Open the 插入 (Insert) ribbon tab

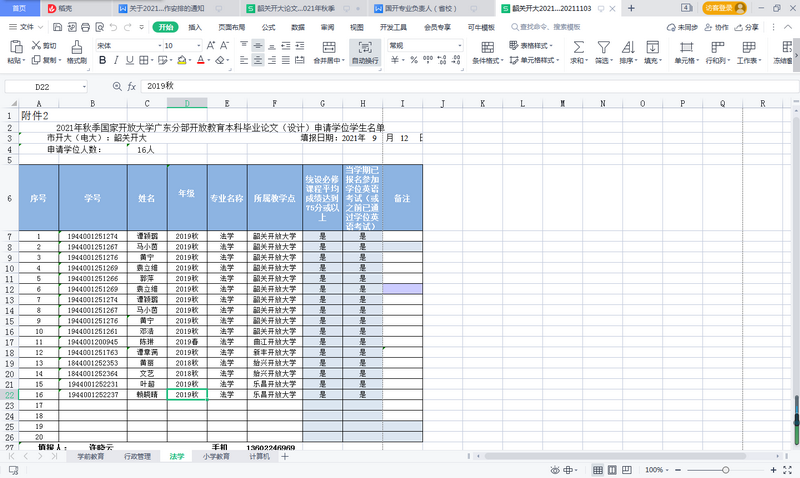(195, 27)
